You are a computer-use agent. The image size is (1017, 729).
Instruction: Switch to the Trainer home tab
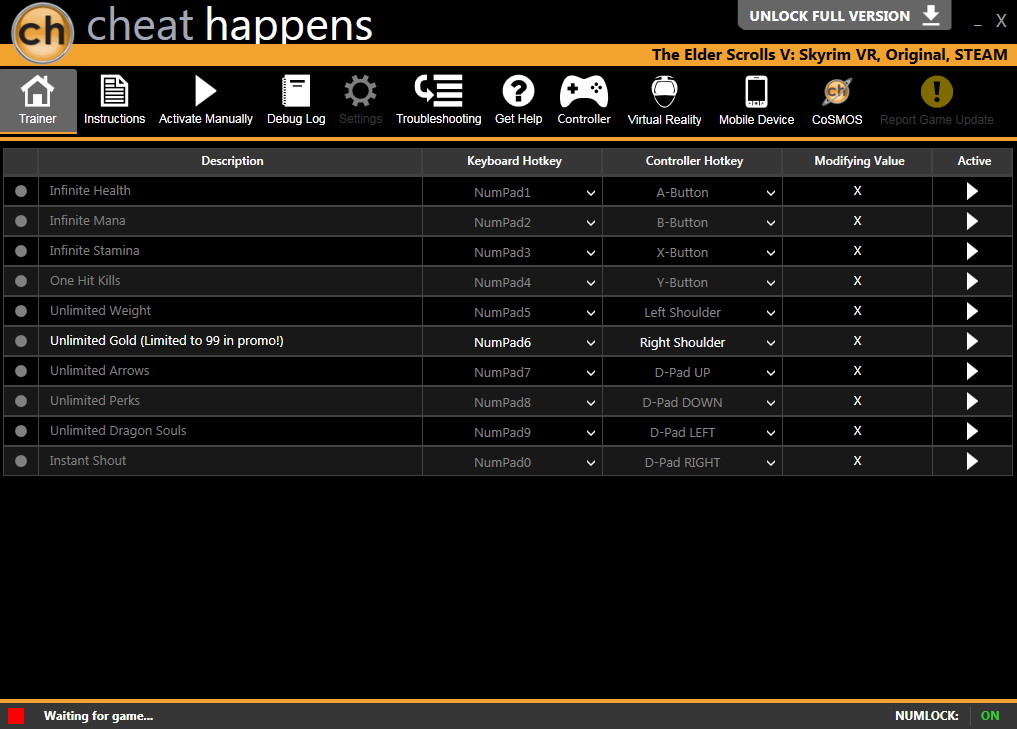tap(38, 101)
